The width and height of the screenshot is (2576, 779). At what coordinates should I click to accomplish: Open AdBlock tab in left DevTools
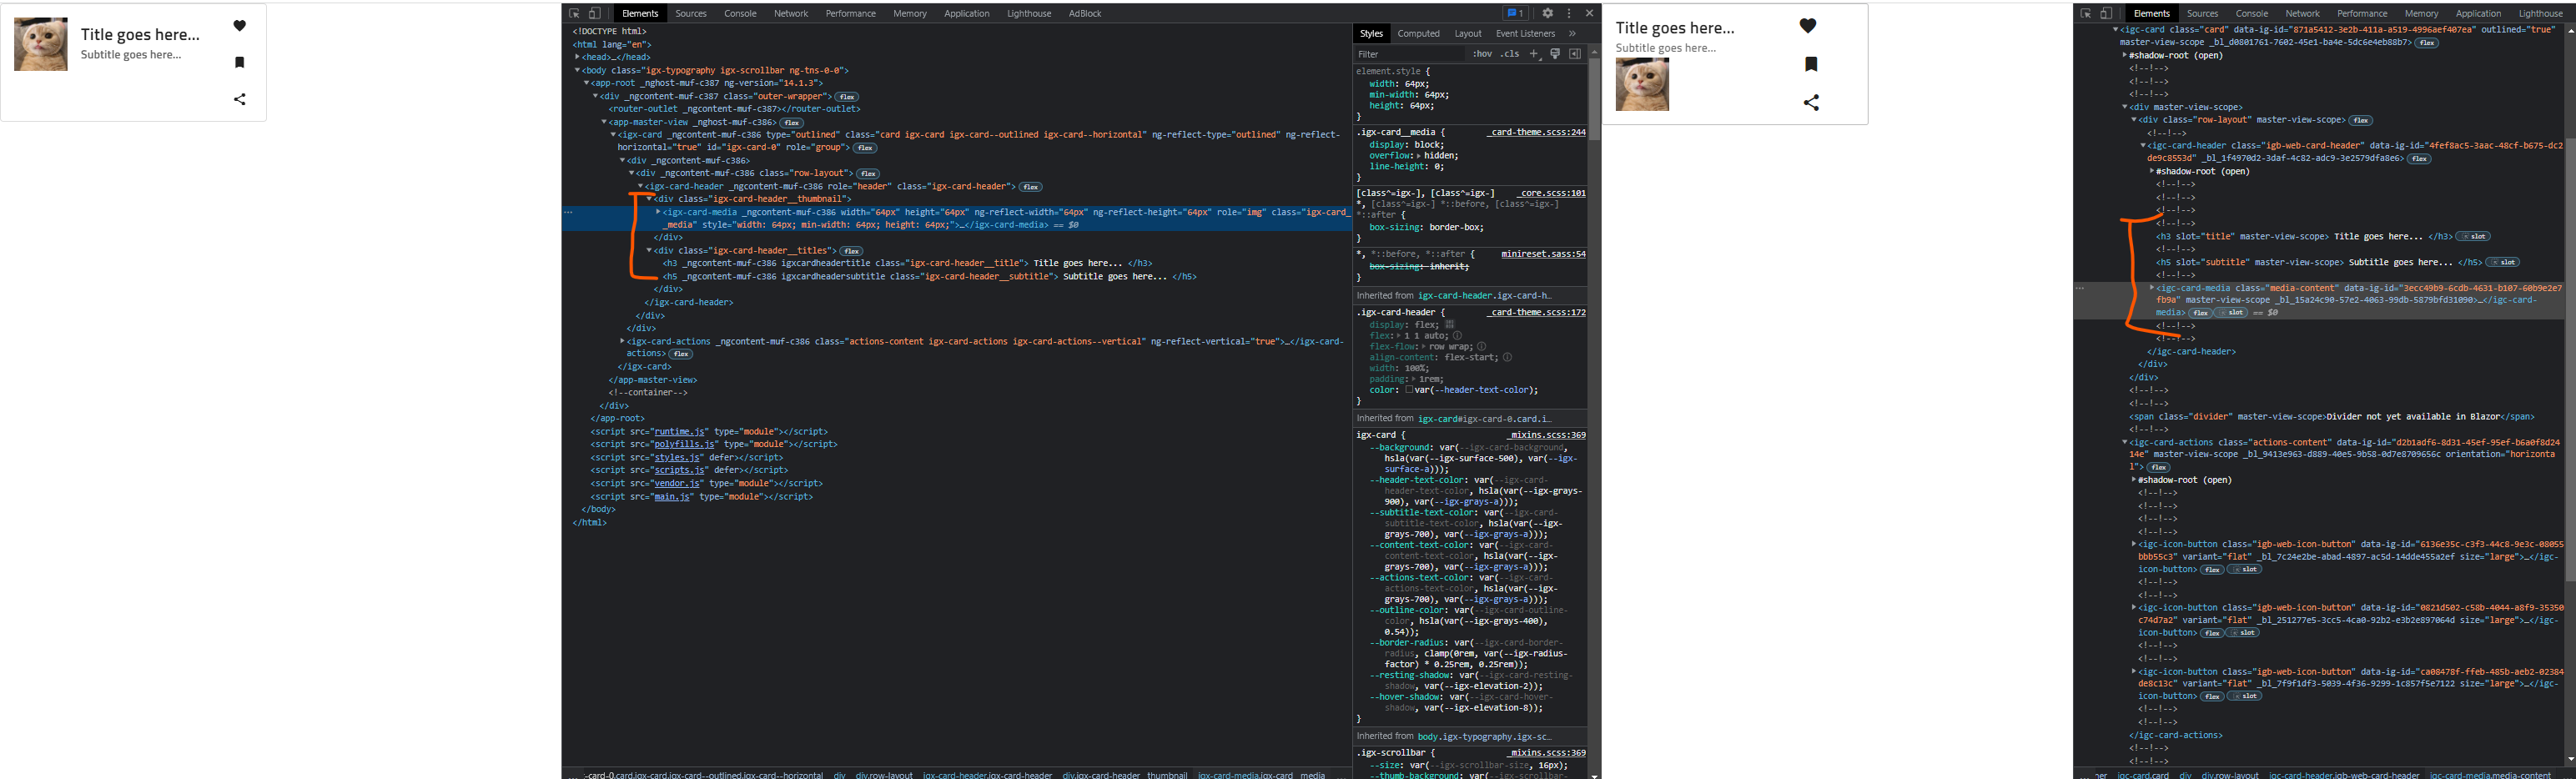[x=1085, y=13]
